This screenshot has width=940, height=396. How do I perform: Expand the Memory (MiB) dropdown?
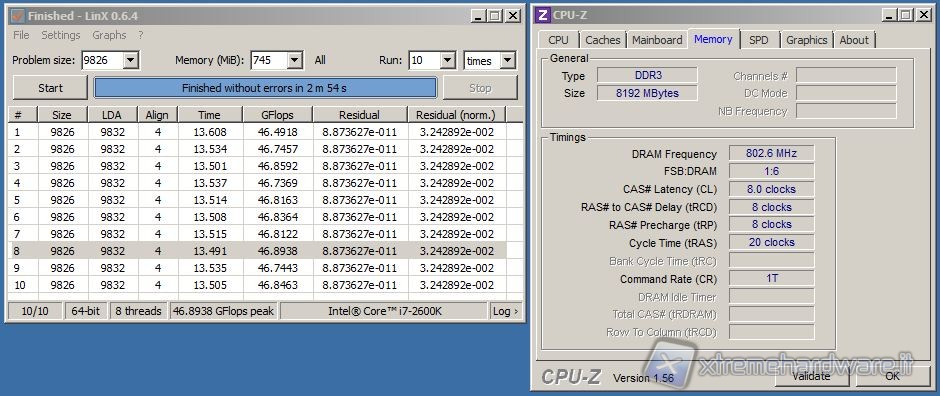[x=294, y=61]
